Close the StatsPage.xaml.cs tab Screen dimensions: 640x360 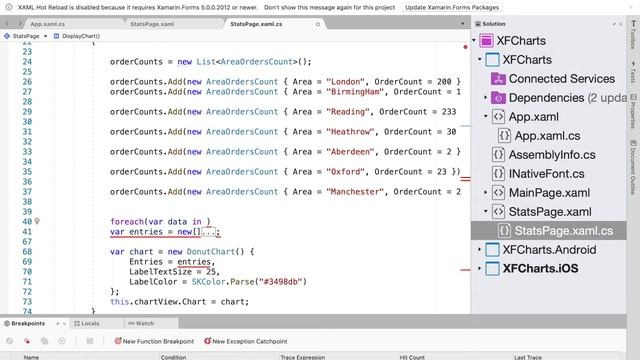click(318, 24)
